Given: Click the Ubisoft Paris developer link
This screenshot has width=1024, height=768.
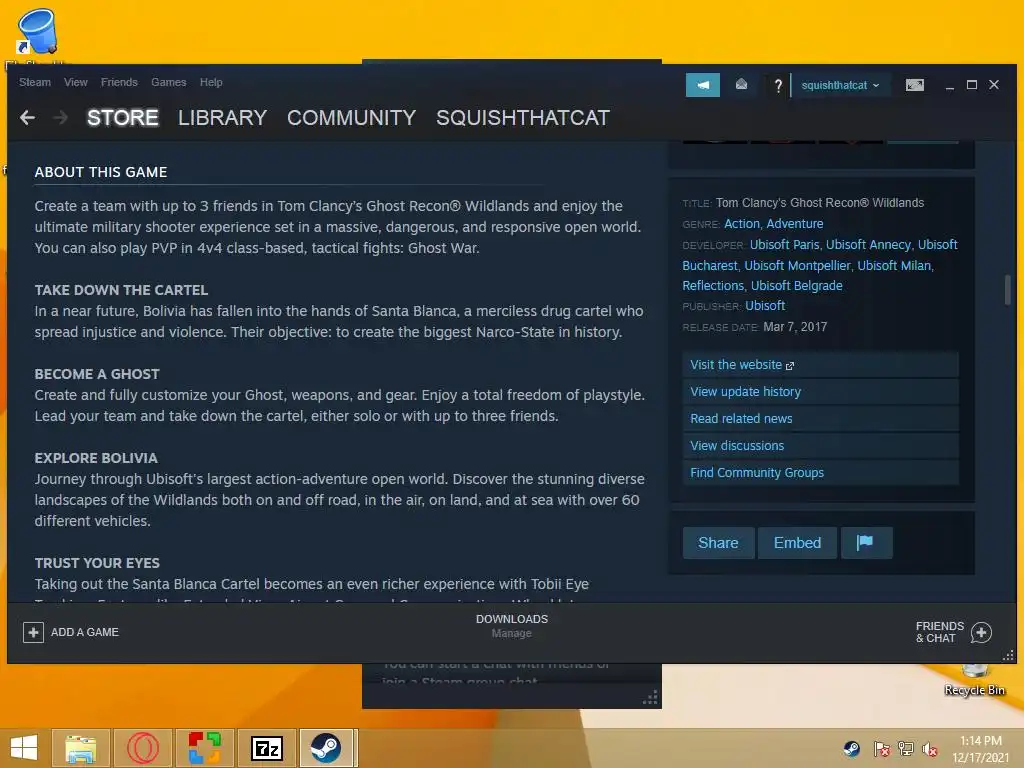Looking at the screenshot, I should pos(784,244).
